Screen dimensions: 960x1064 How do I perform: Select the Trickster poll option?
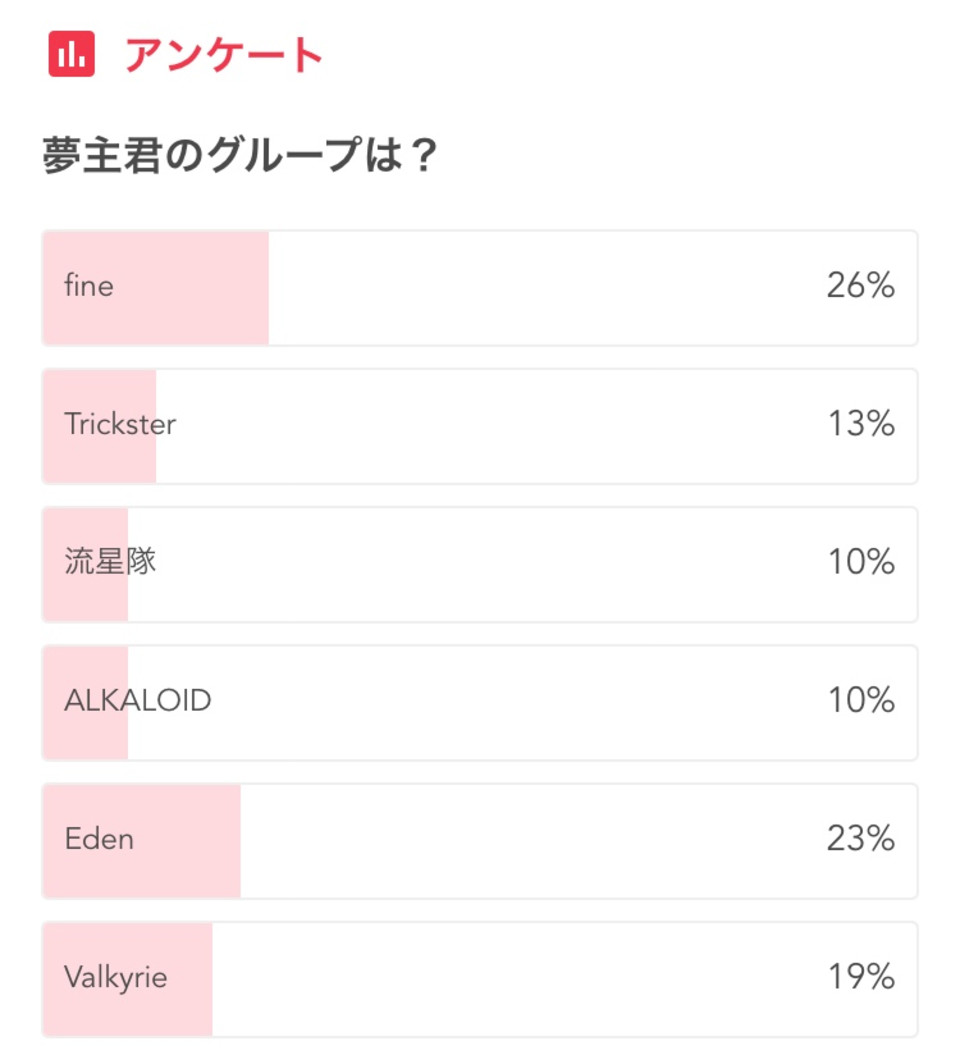480,426
